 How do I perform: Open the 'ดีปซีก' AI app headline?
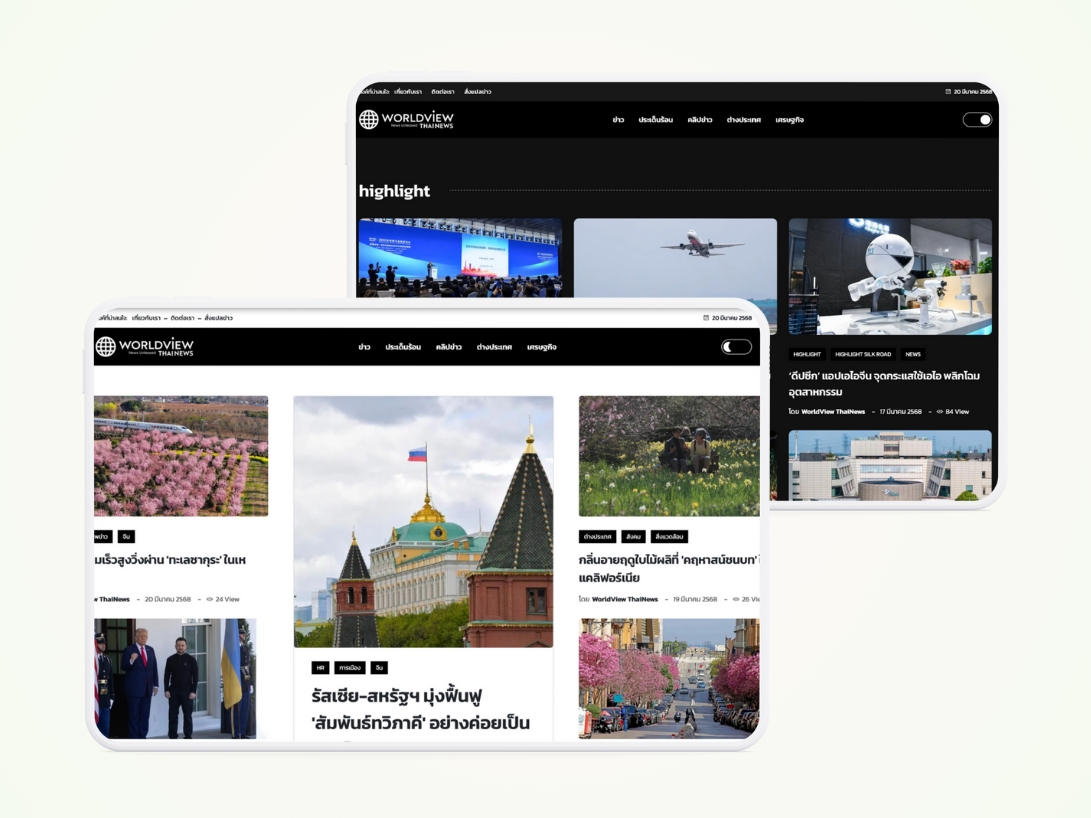[884, 384]
